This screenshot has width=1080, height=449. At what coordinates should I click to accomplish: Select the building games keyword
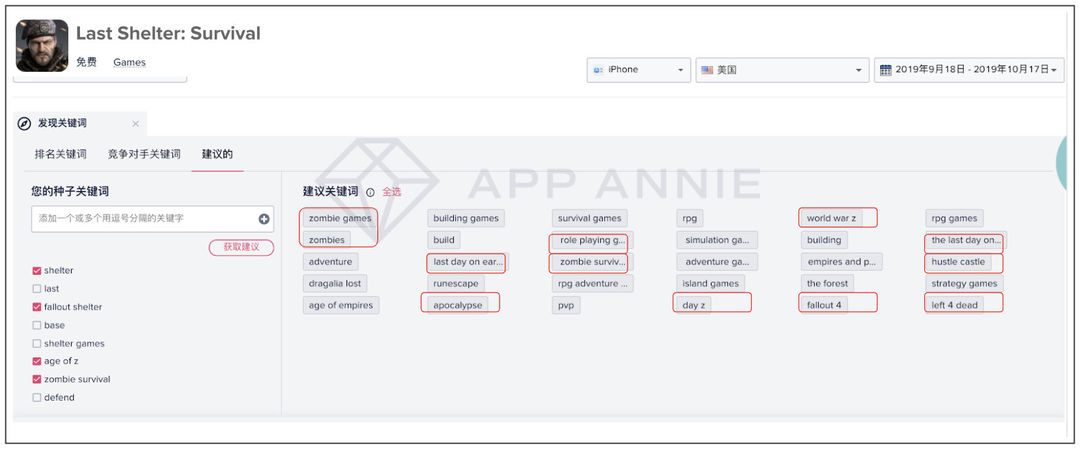tap(466, 218)
